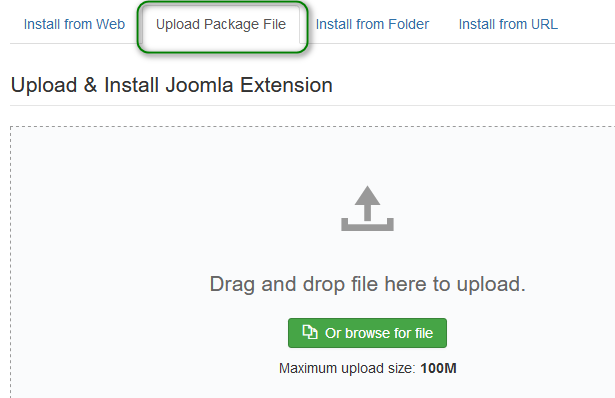
Task: Click the word Web in first tab
Action: coord(111,24)
